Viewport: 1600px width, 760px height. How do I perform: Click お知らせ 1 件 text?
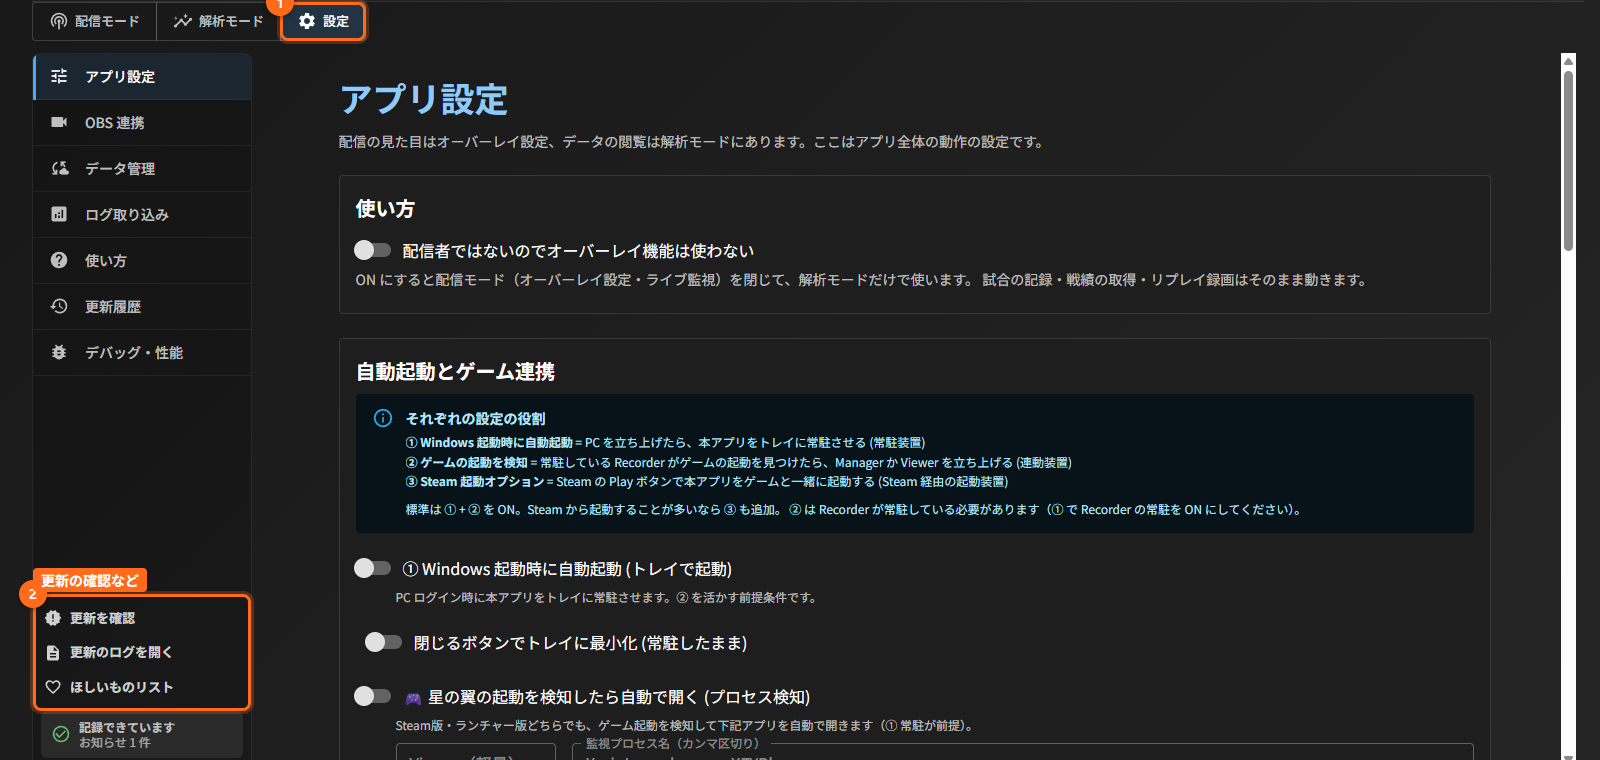pyautogui.click(x=115, y=743)
